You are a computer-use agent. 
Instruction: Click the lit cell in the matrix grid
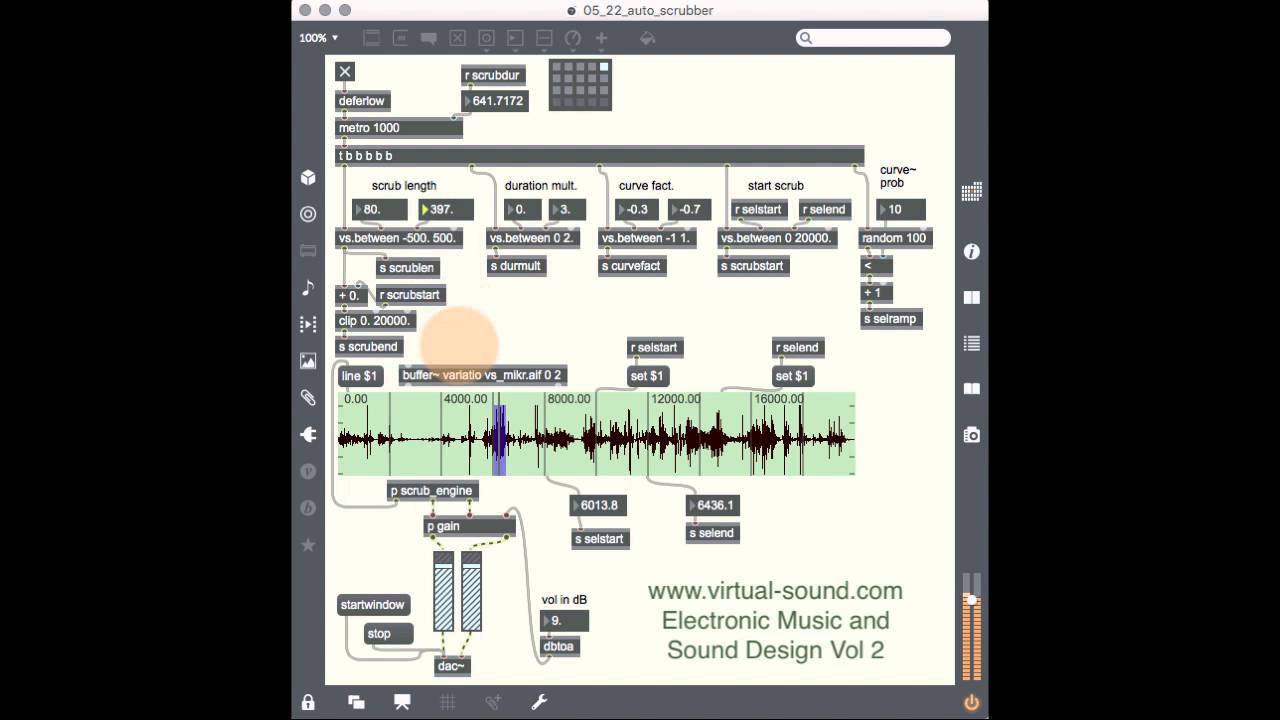pyautogui.click(x=604, y=67)
